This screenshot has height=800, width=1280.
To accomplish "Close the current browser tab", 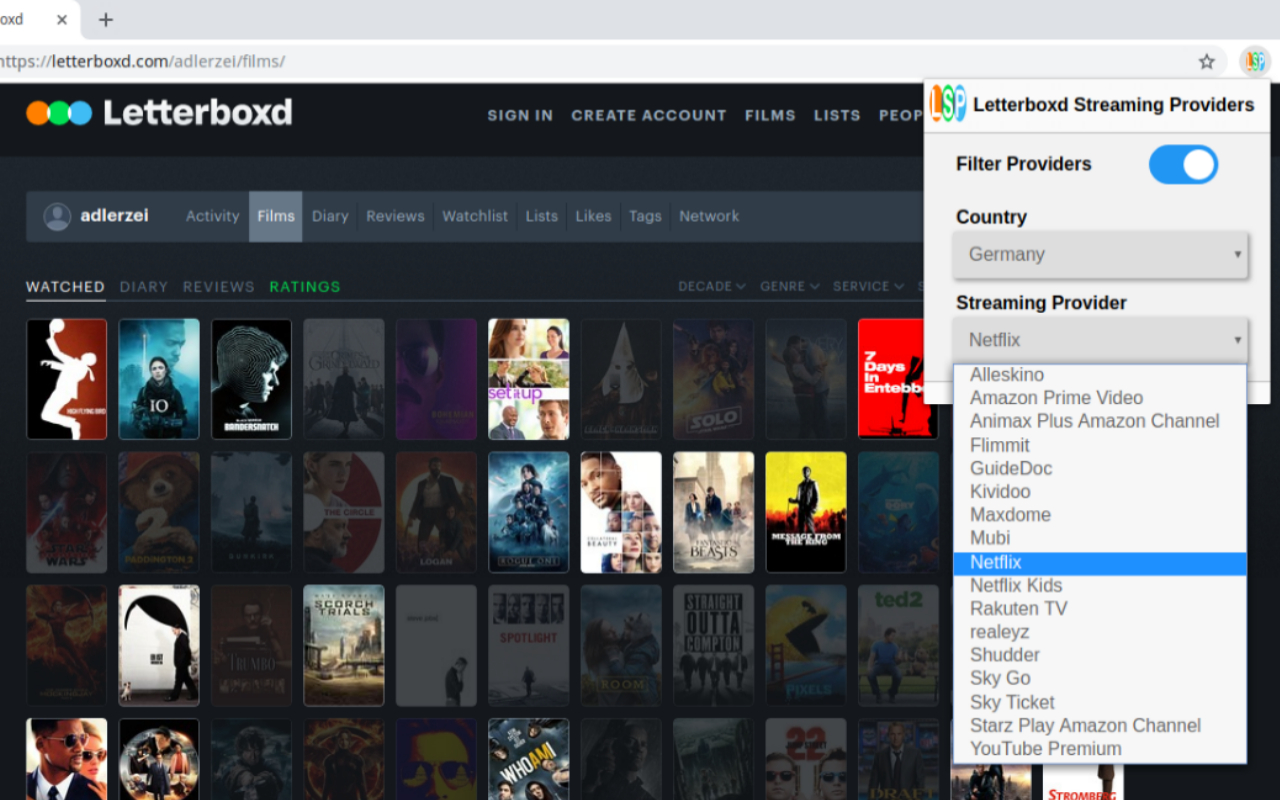I will click(x=63, y=20).
